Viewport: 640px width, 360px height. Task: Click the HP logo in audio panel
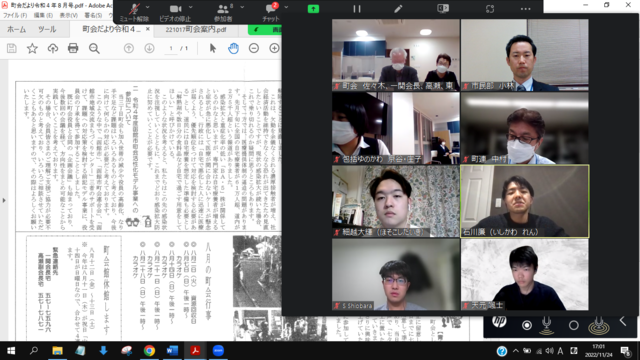pyautogui.click(x=499, y=322)
